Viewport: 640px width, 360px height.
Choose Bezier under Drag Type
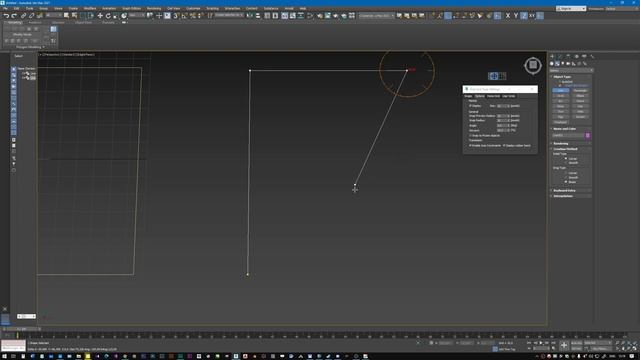[566, 182]
